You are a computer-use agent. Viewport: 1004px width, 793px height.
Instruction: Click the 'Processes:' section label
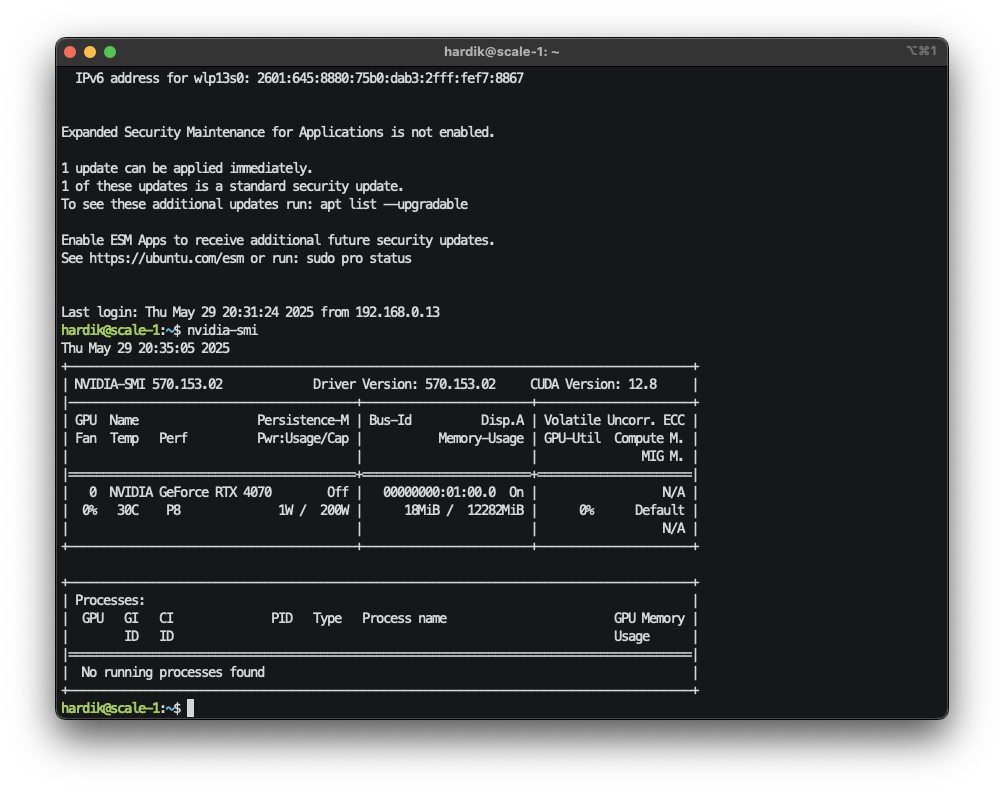click(110, 600)
